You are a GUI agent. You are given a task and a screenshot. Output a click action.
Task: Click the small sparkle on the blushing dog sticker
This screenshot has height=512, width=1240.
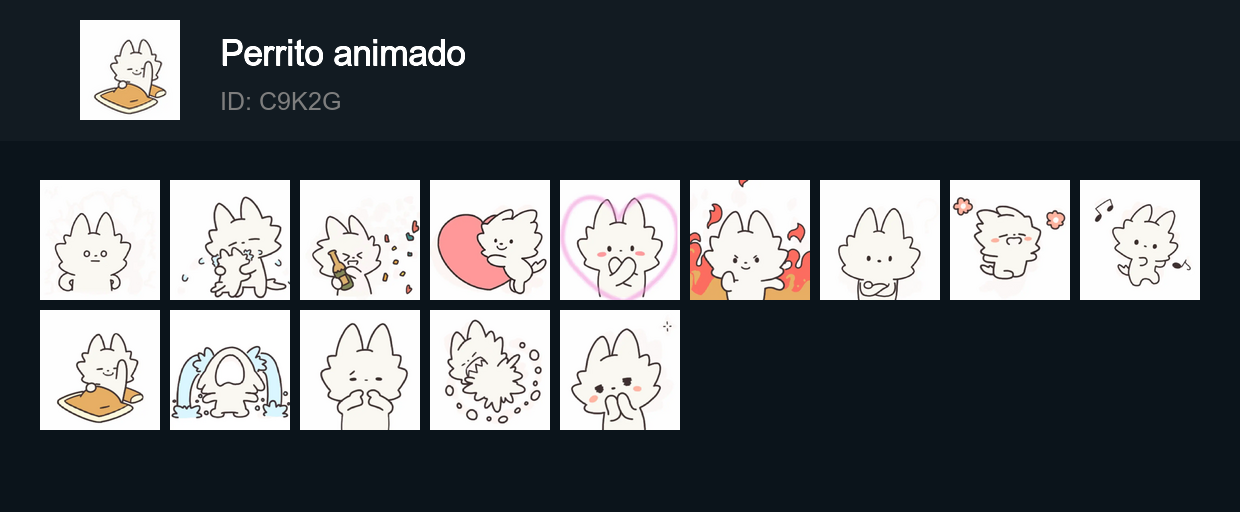667,326
